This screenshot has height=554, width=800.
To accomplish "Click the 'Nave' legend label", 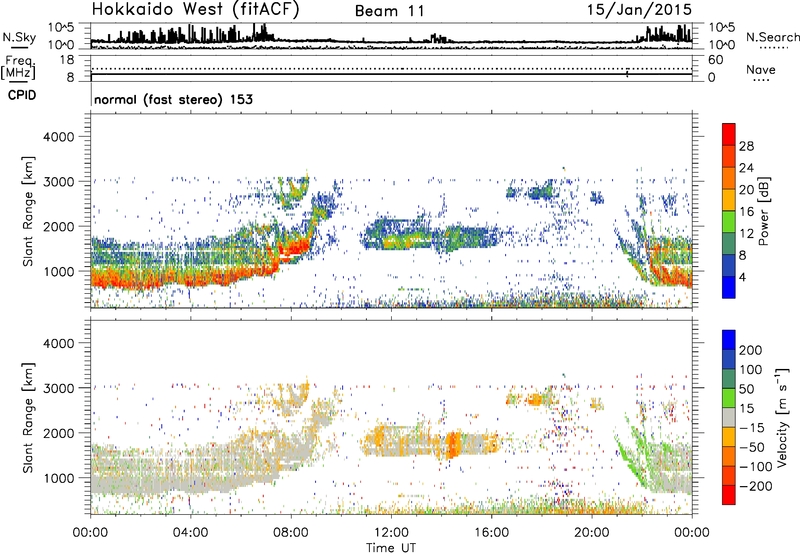I will coord(761,70).
